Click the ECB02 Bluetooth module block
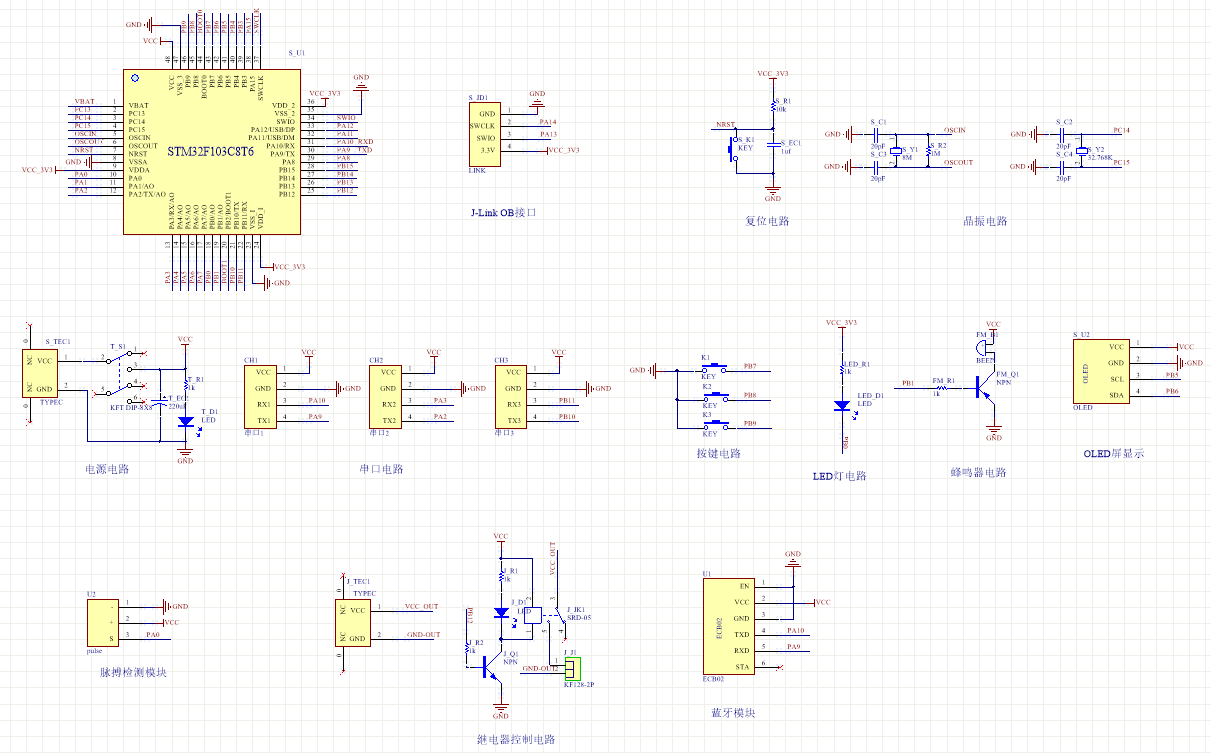This screenshot has width=1211, height=753. [729, 626]
